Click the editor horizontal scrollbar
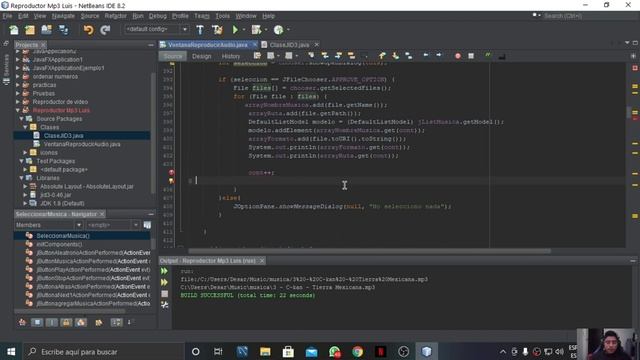The image size is (640, 360). 369,251
